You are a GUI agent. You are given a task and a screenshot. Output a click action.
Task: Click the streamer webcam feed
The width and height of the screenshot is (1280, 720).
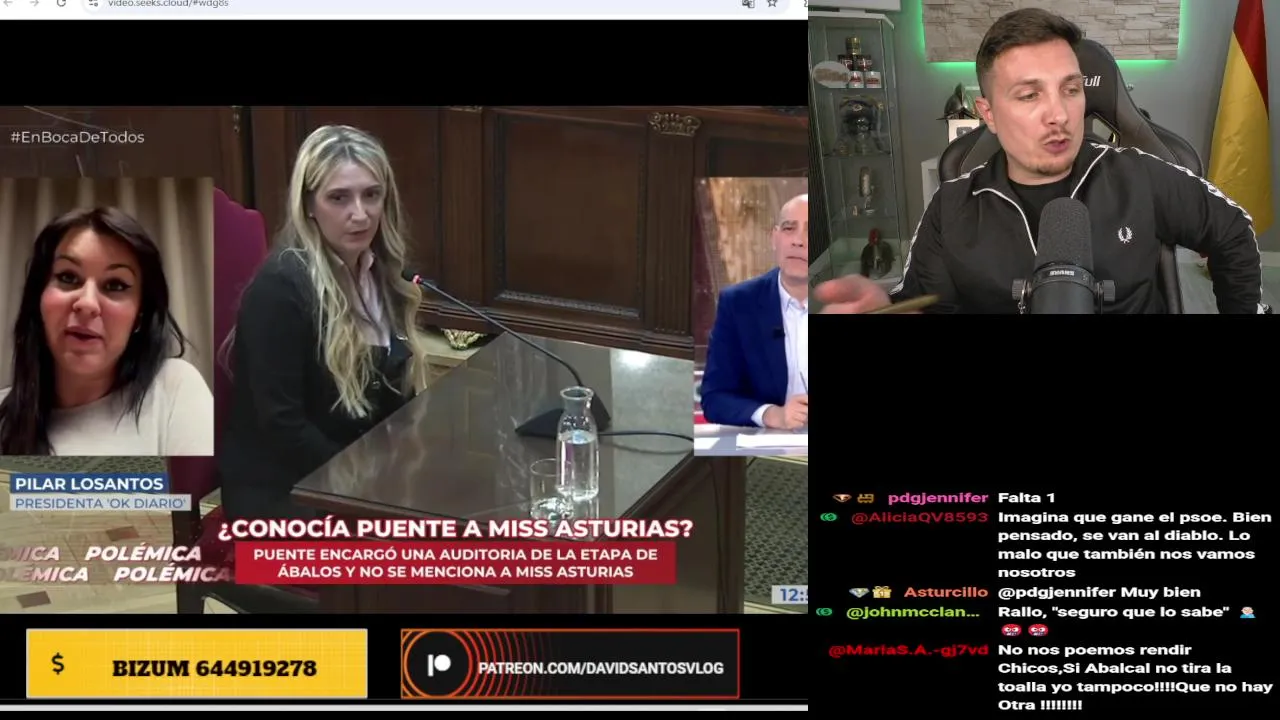point(1044,157)
